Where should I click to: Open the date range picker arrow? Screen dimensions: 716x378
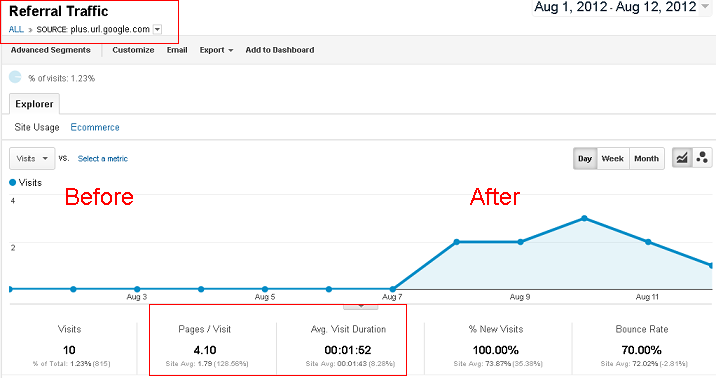[705, 6]
